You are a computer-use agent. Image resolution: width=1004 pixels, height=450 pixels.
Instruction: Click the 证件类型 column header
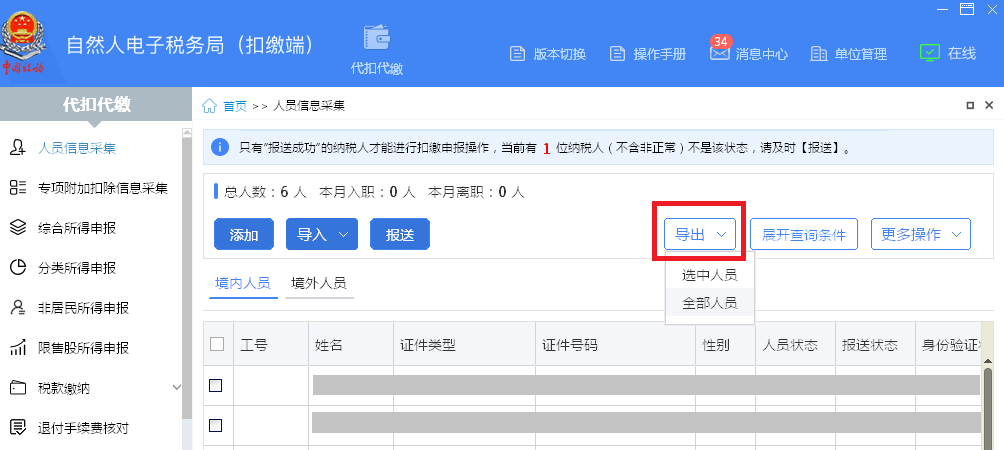pos(464,344)
